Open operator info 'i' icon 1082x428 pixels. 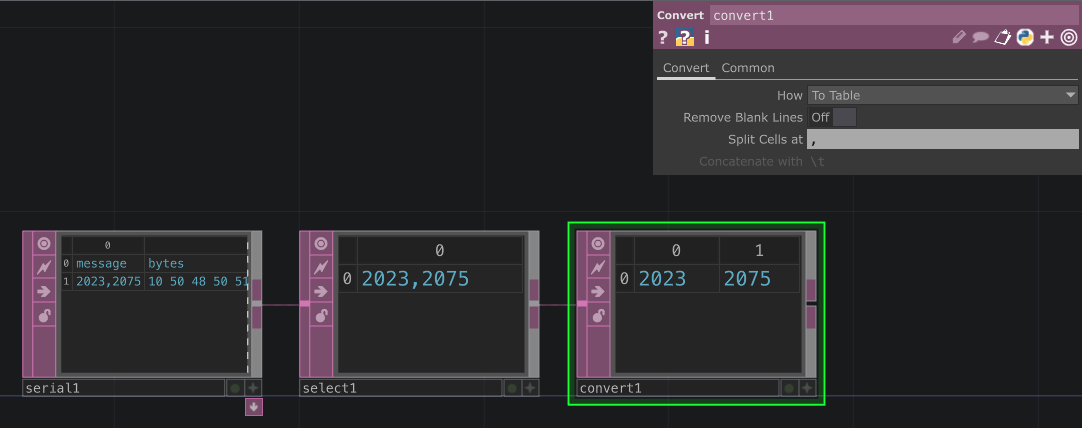click(x=707, y=38)
